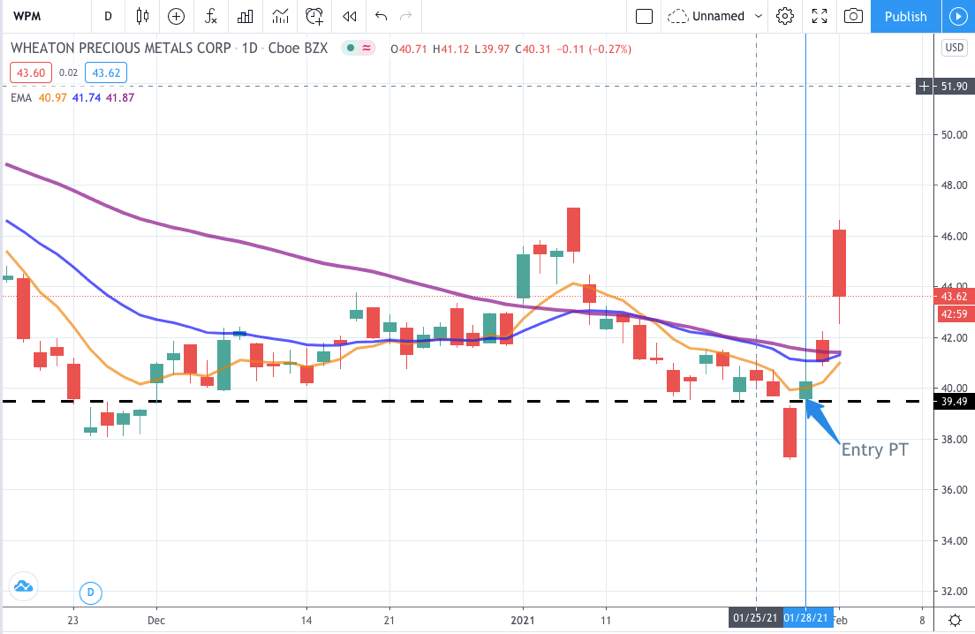Take a chart snapshot with the camera icon
The image size is (975, 634).
(853, 16)
